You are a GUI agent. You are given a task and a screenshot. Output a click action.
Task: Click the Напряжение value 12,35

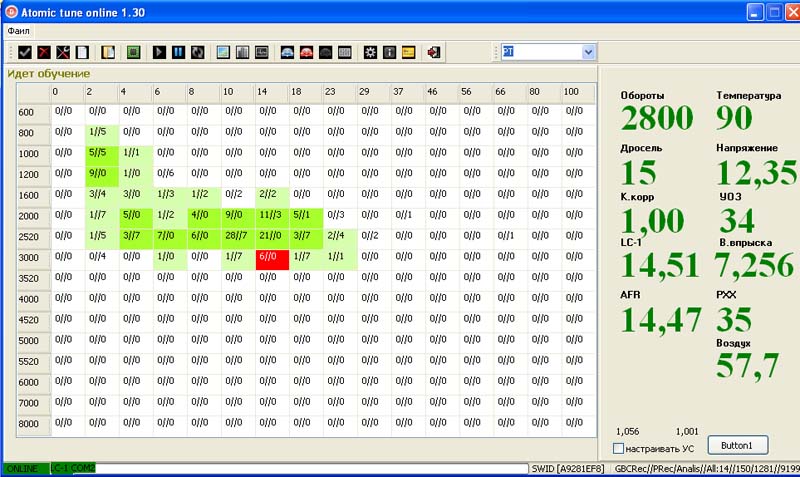[x=757, y=172]
